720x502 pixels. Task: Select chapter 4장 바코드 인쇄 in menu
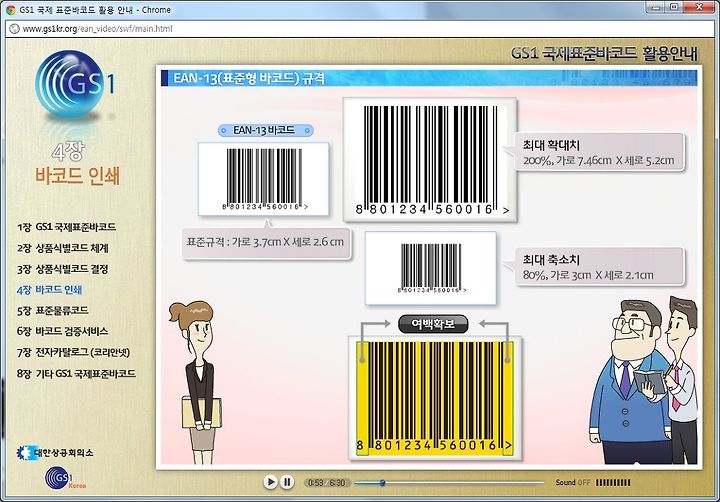50,290
